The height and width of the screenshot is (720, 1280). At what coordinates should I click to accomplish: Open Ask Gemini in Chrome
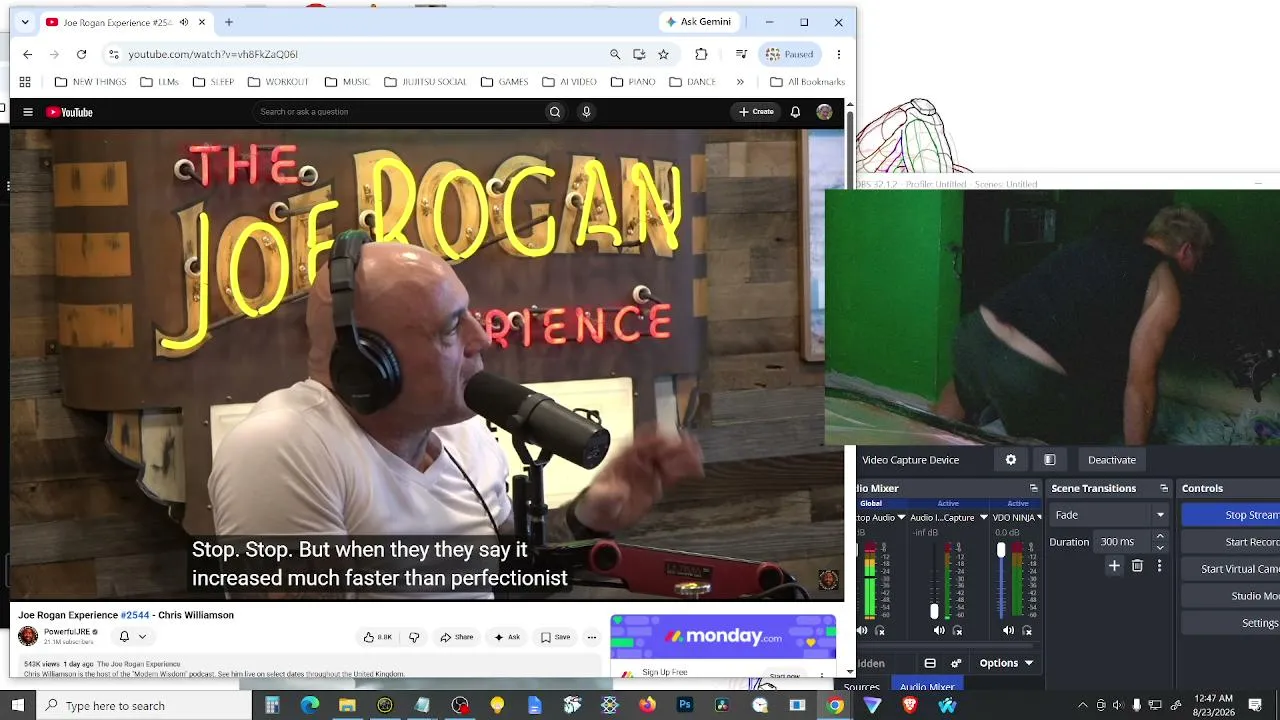[699, 22]
